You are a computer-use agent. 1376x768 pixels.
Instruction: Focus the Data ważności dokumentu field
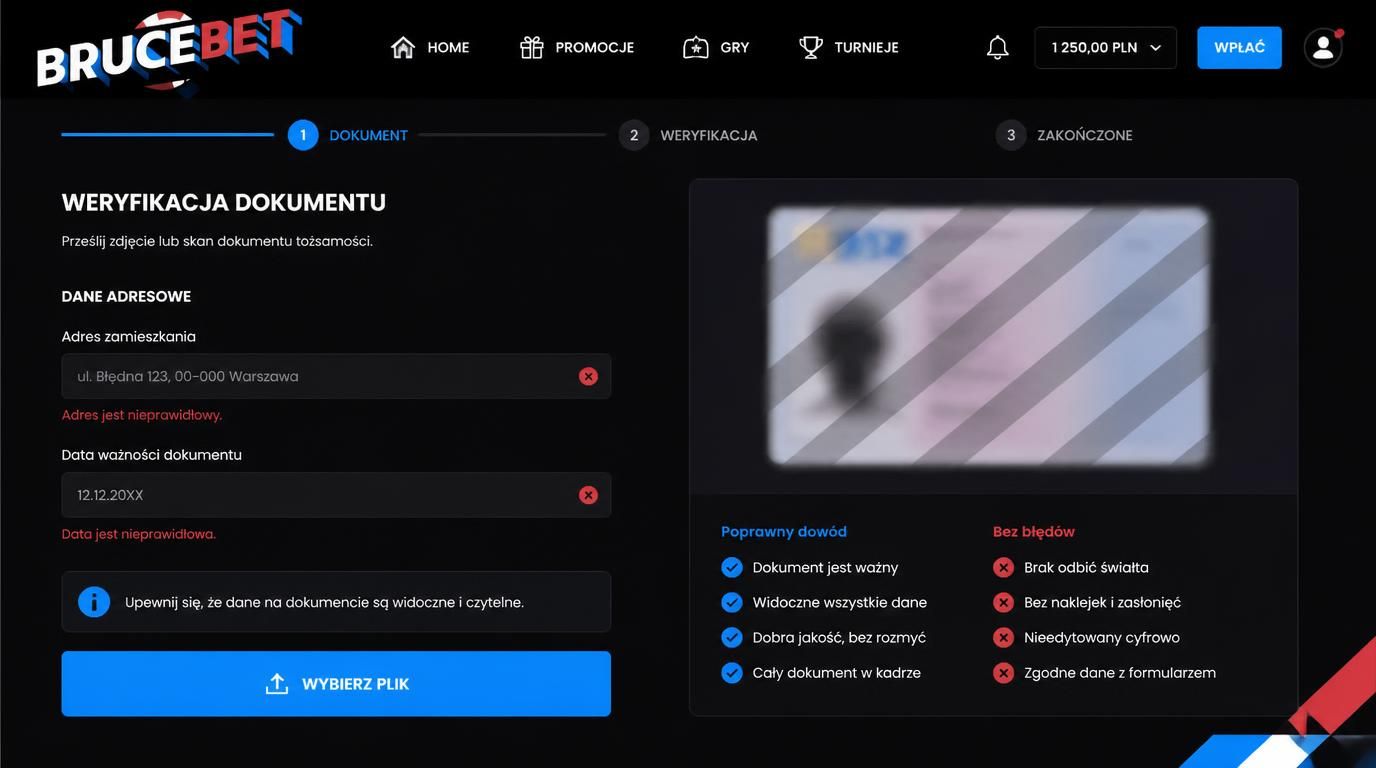[x=336, y=495]
